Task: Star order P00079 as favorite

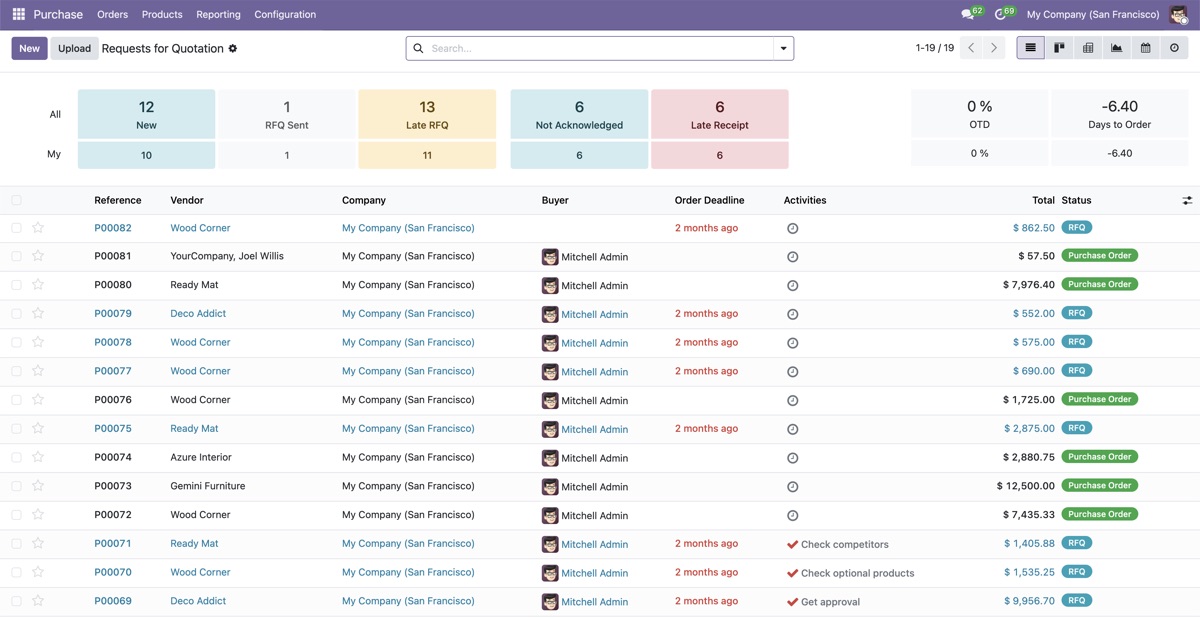Action: point(38,314)
